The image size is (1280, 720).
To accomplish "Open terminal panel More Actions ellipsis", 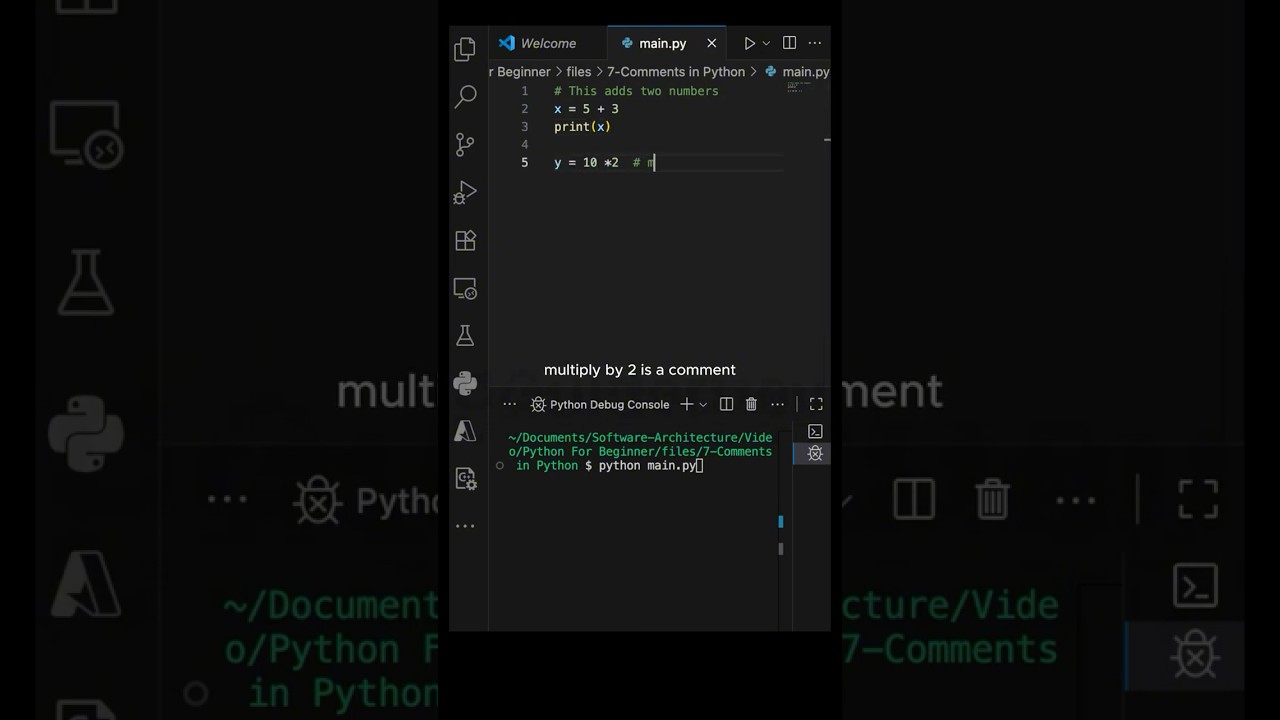I will pos(777,404).
